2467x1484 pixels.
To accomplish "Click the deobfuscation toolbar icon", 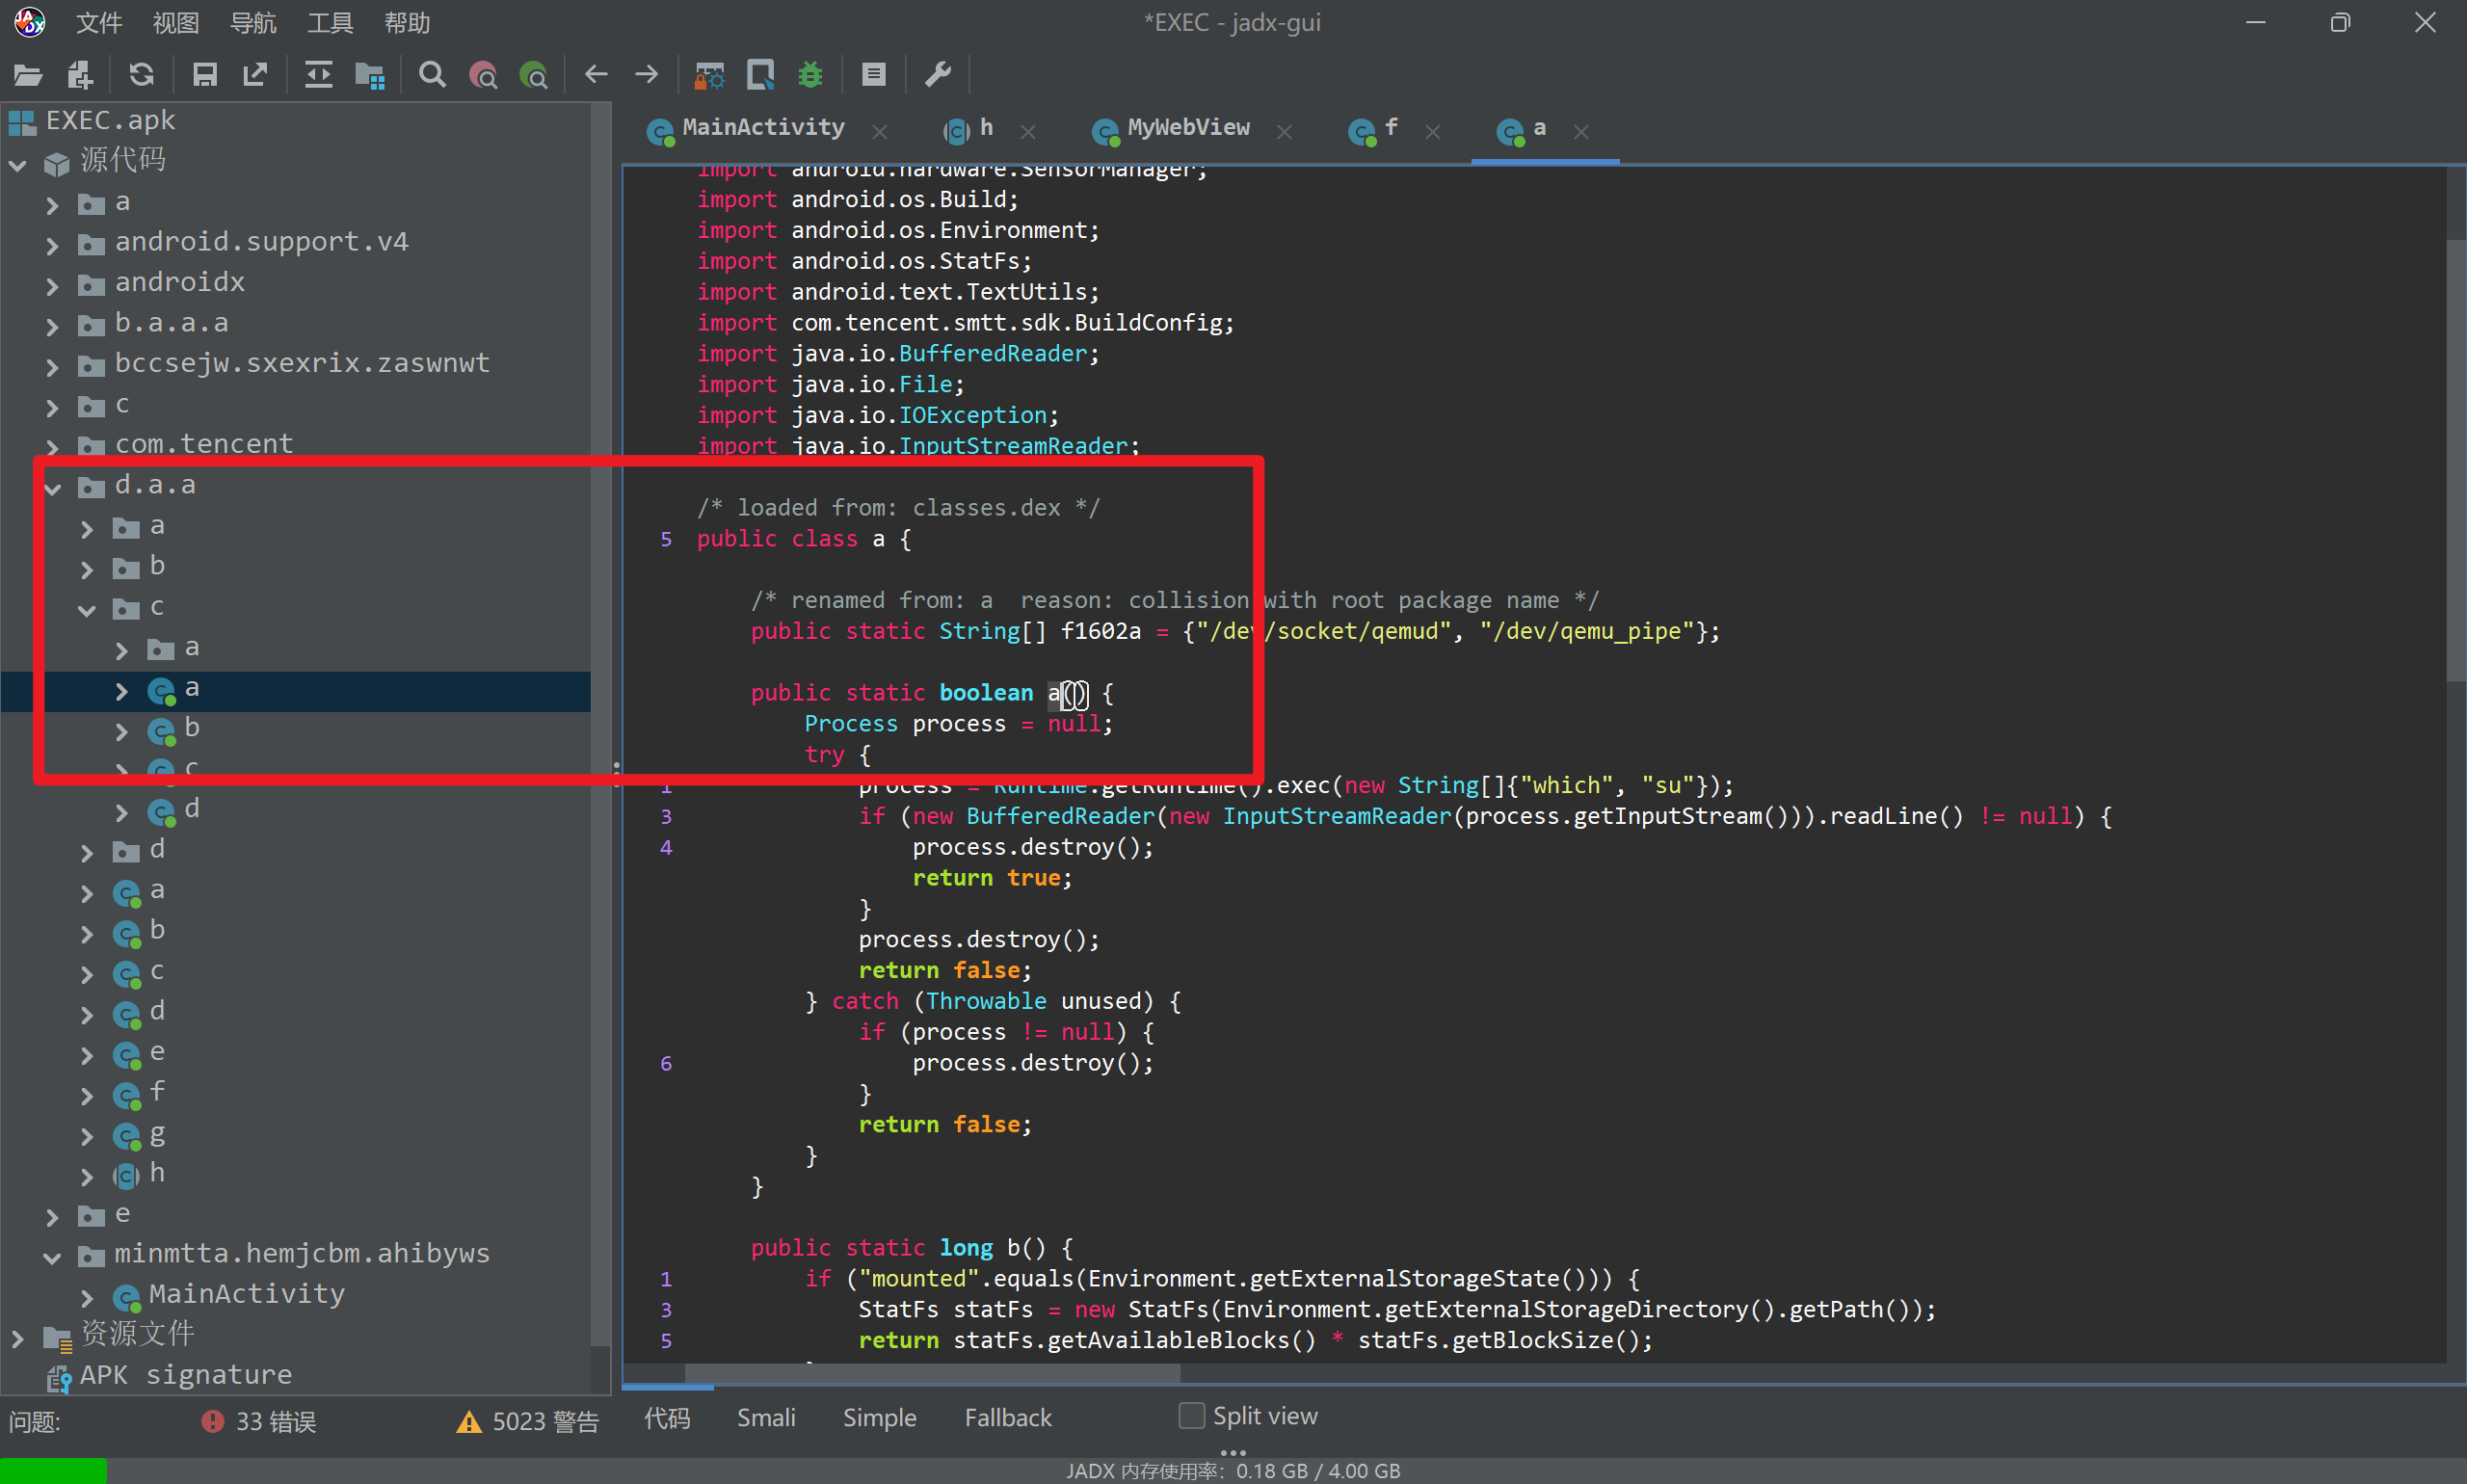I will pyautogui.click(x=710, y=74).
